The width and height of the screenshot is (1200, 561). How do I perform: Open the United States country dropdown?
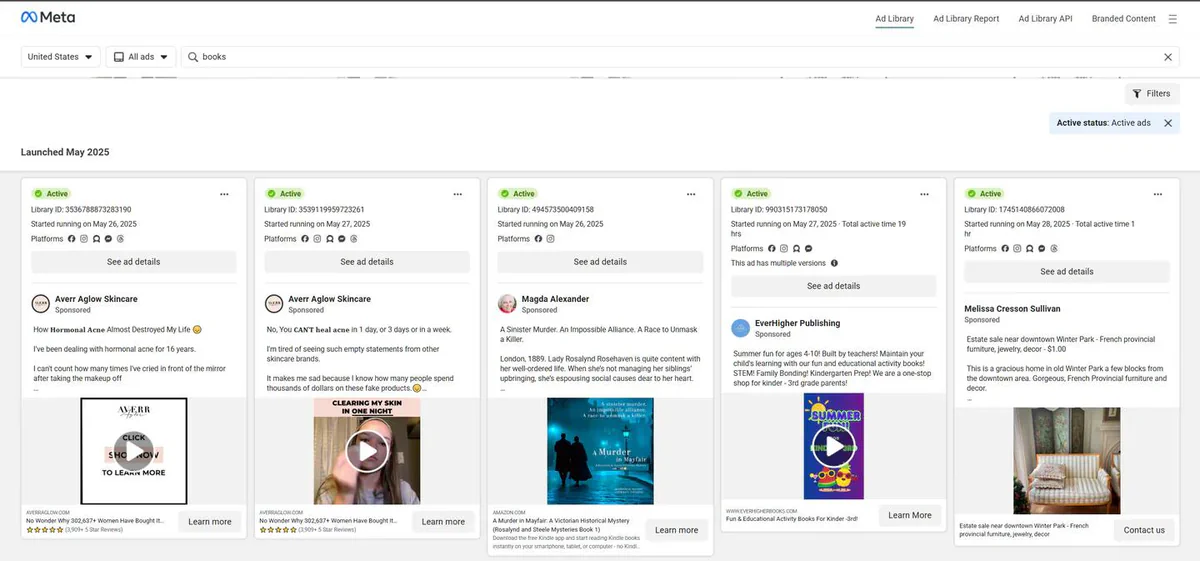(60, 57)
